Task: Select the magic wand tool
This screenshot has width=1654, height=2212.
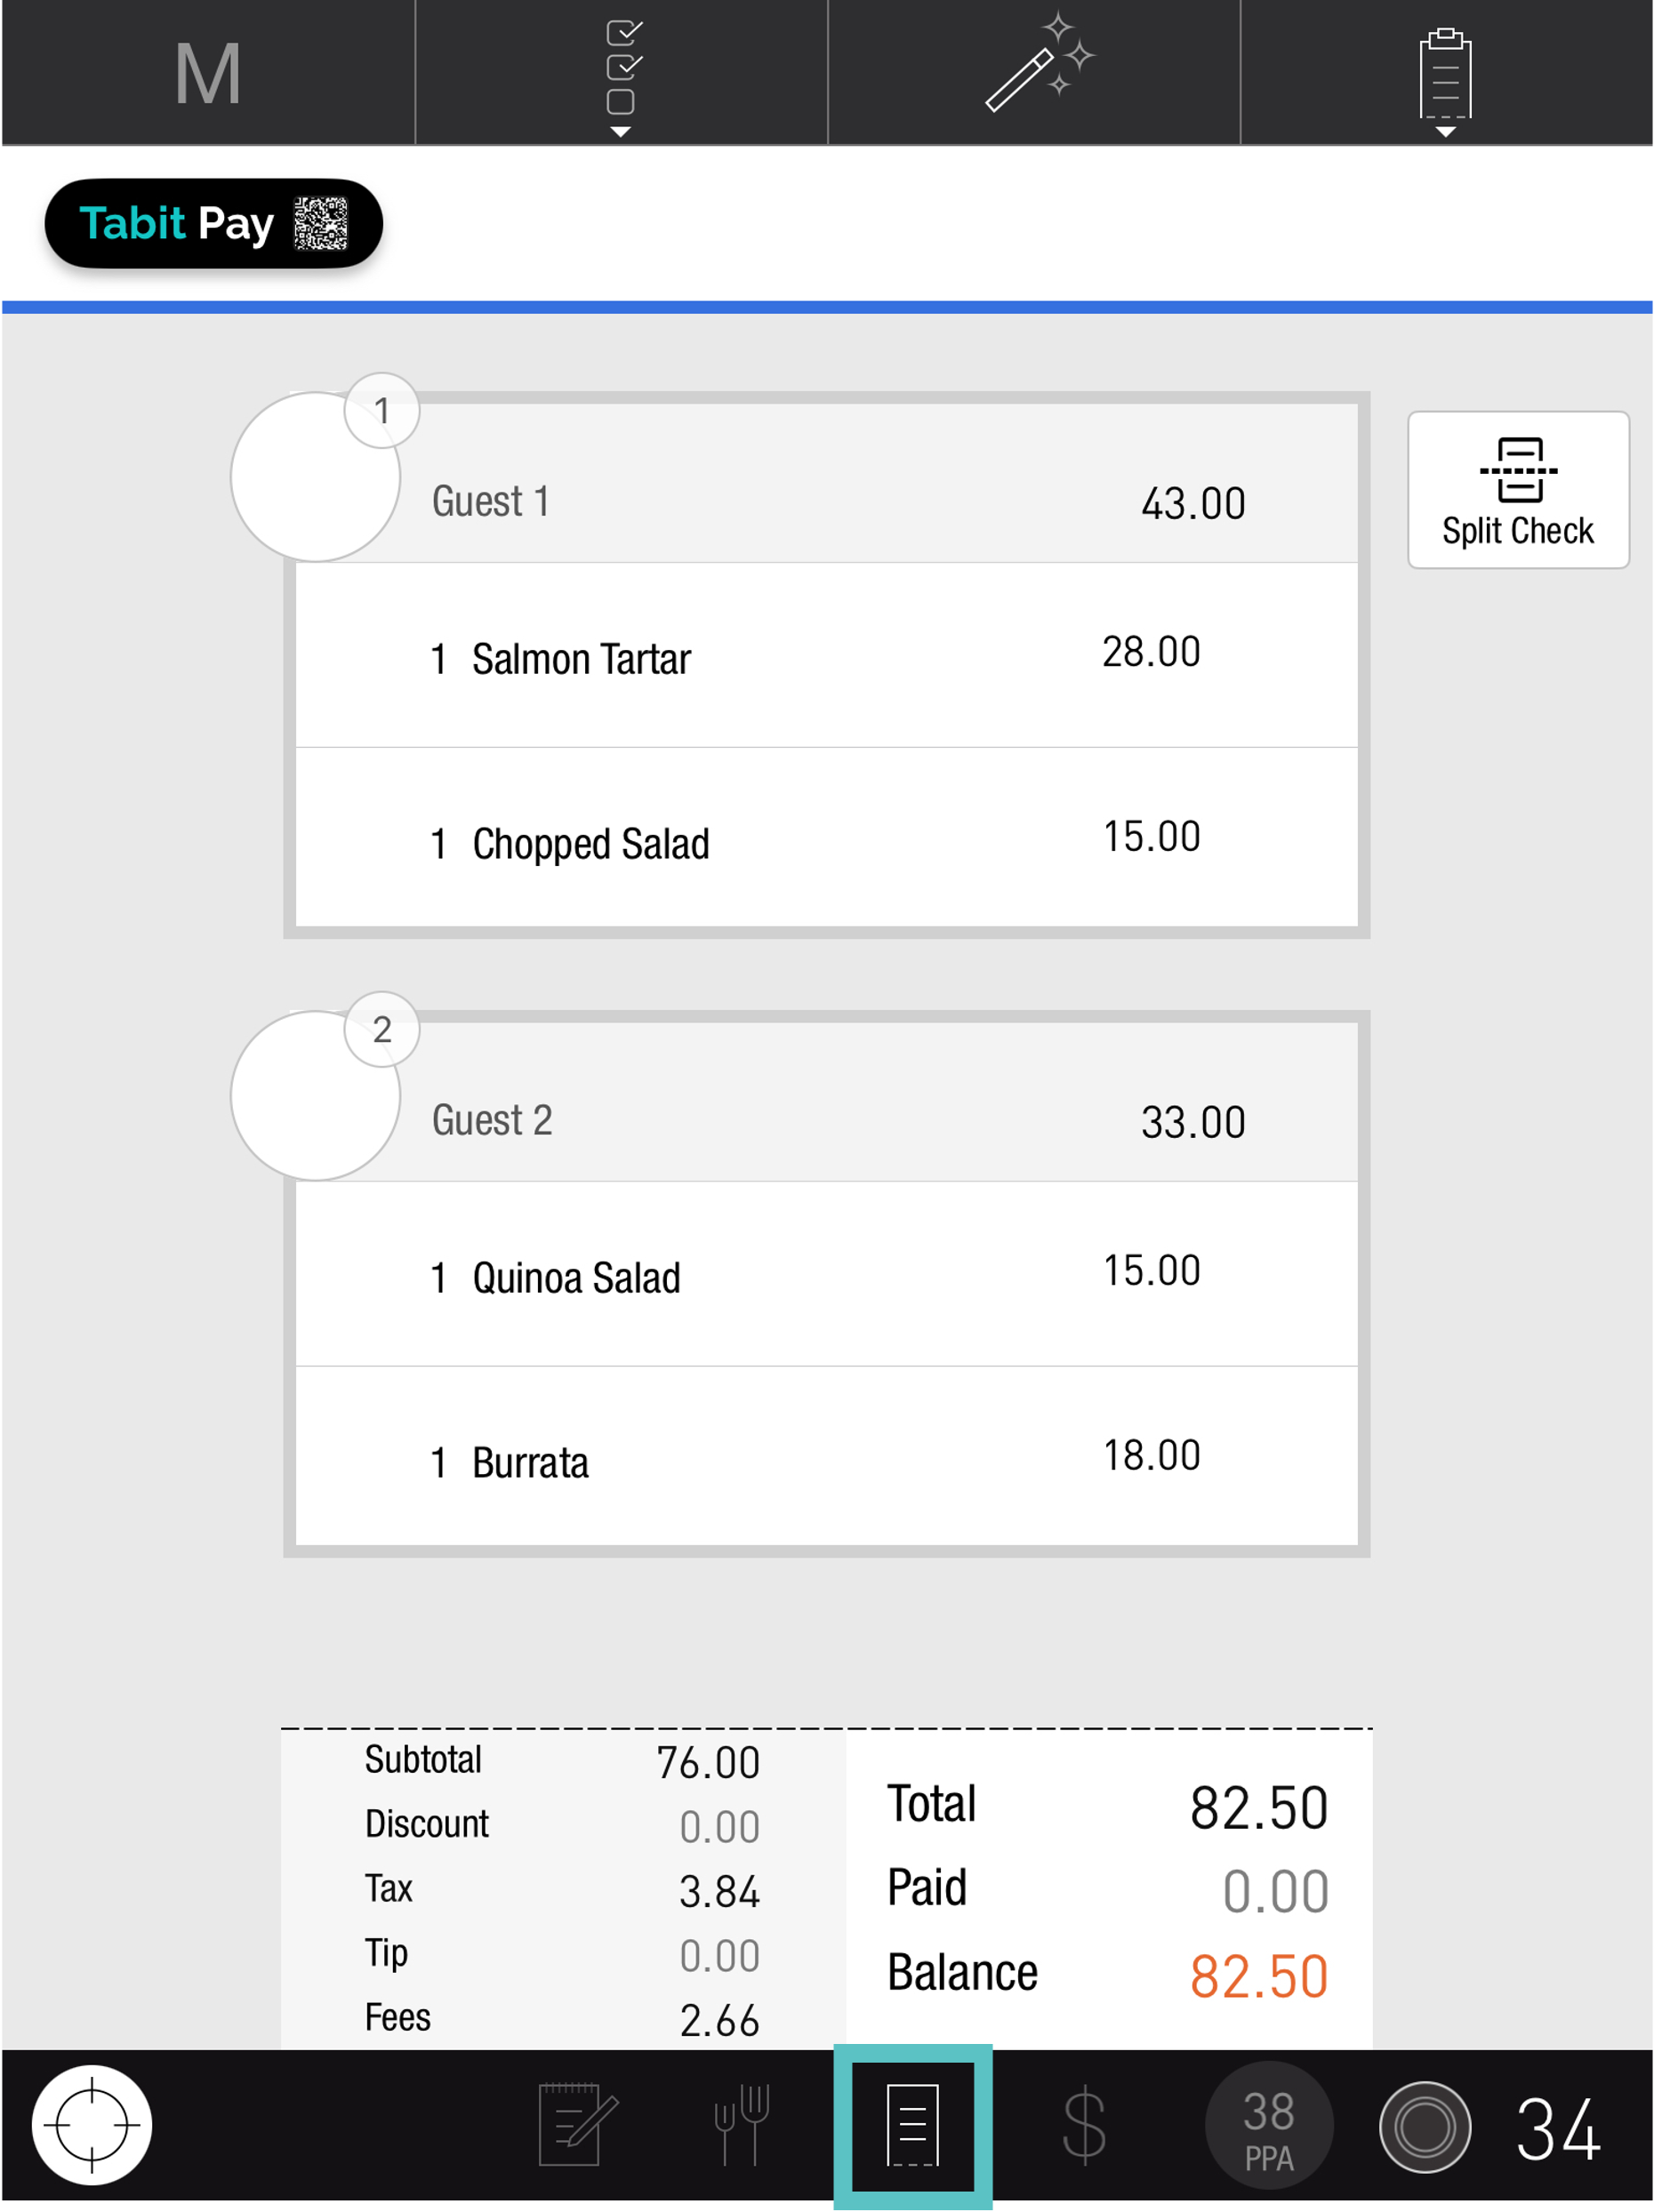Action: tap(1035, 67)
